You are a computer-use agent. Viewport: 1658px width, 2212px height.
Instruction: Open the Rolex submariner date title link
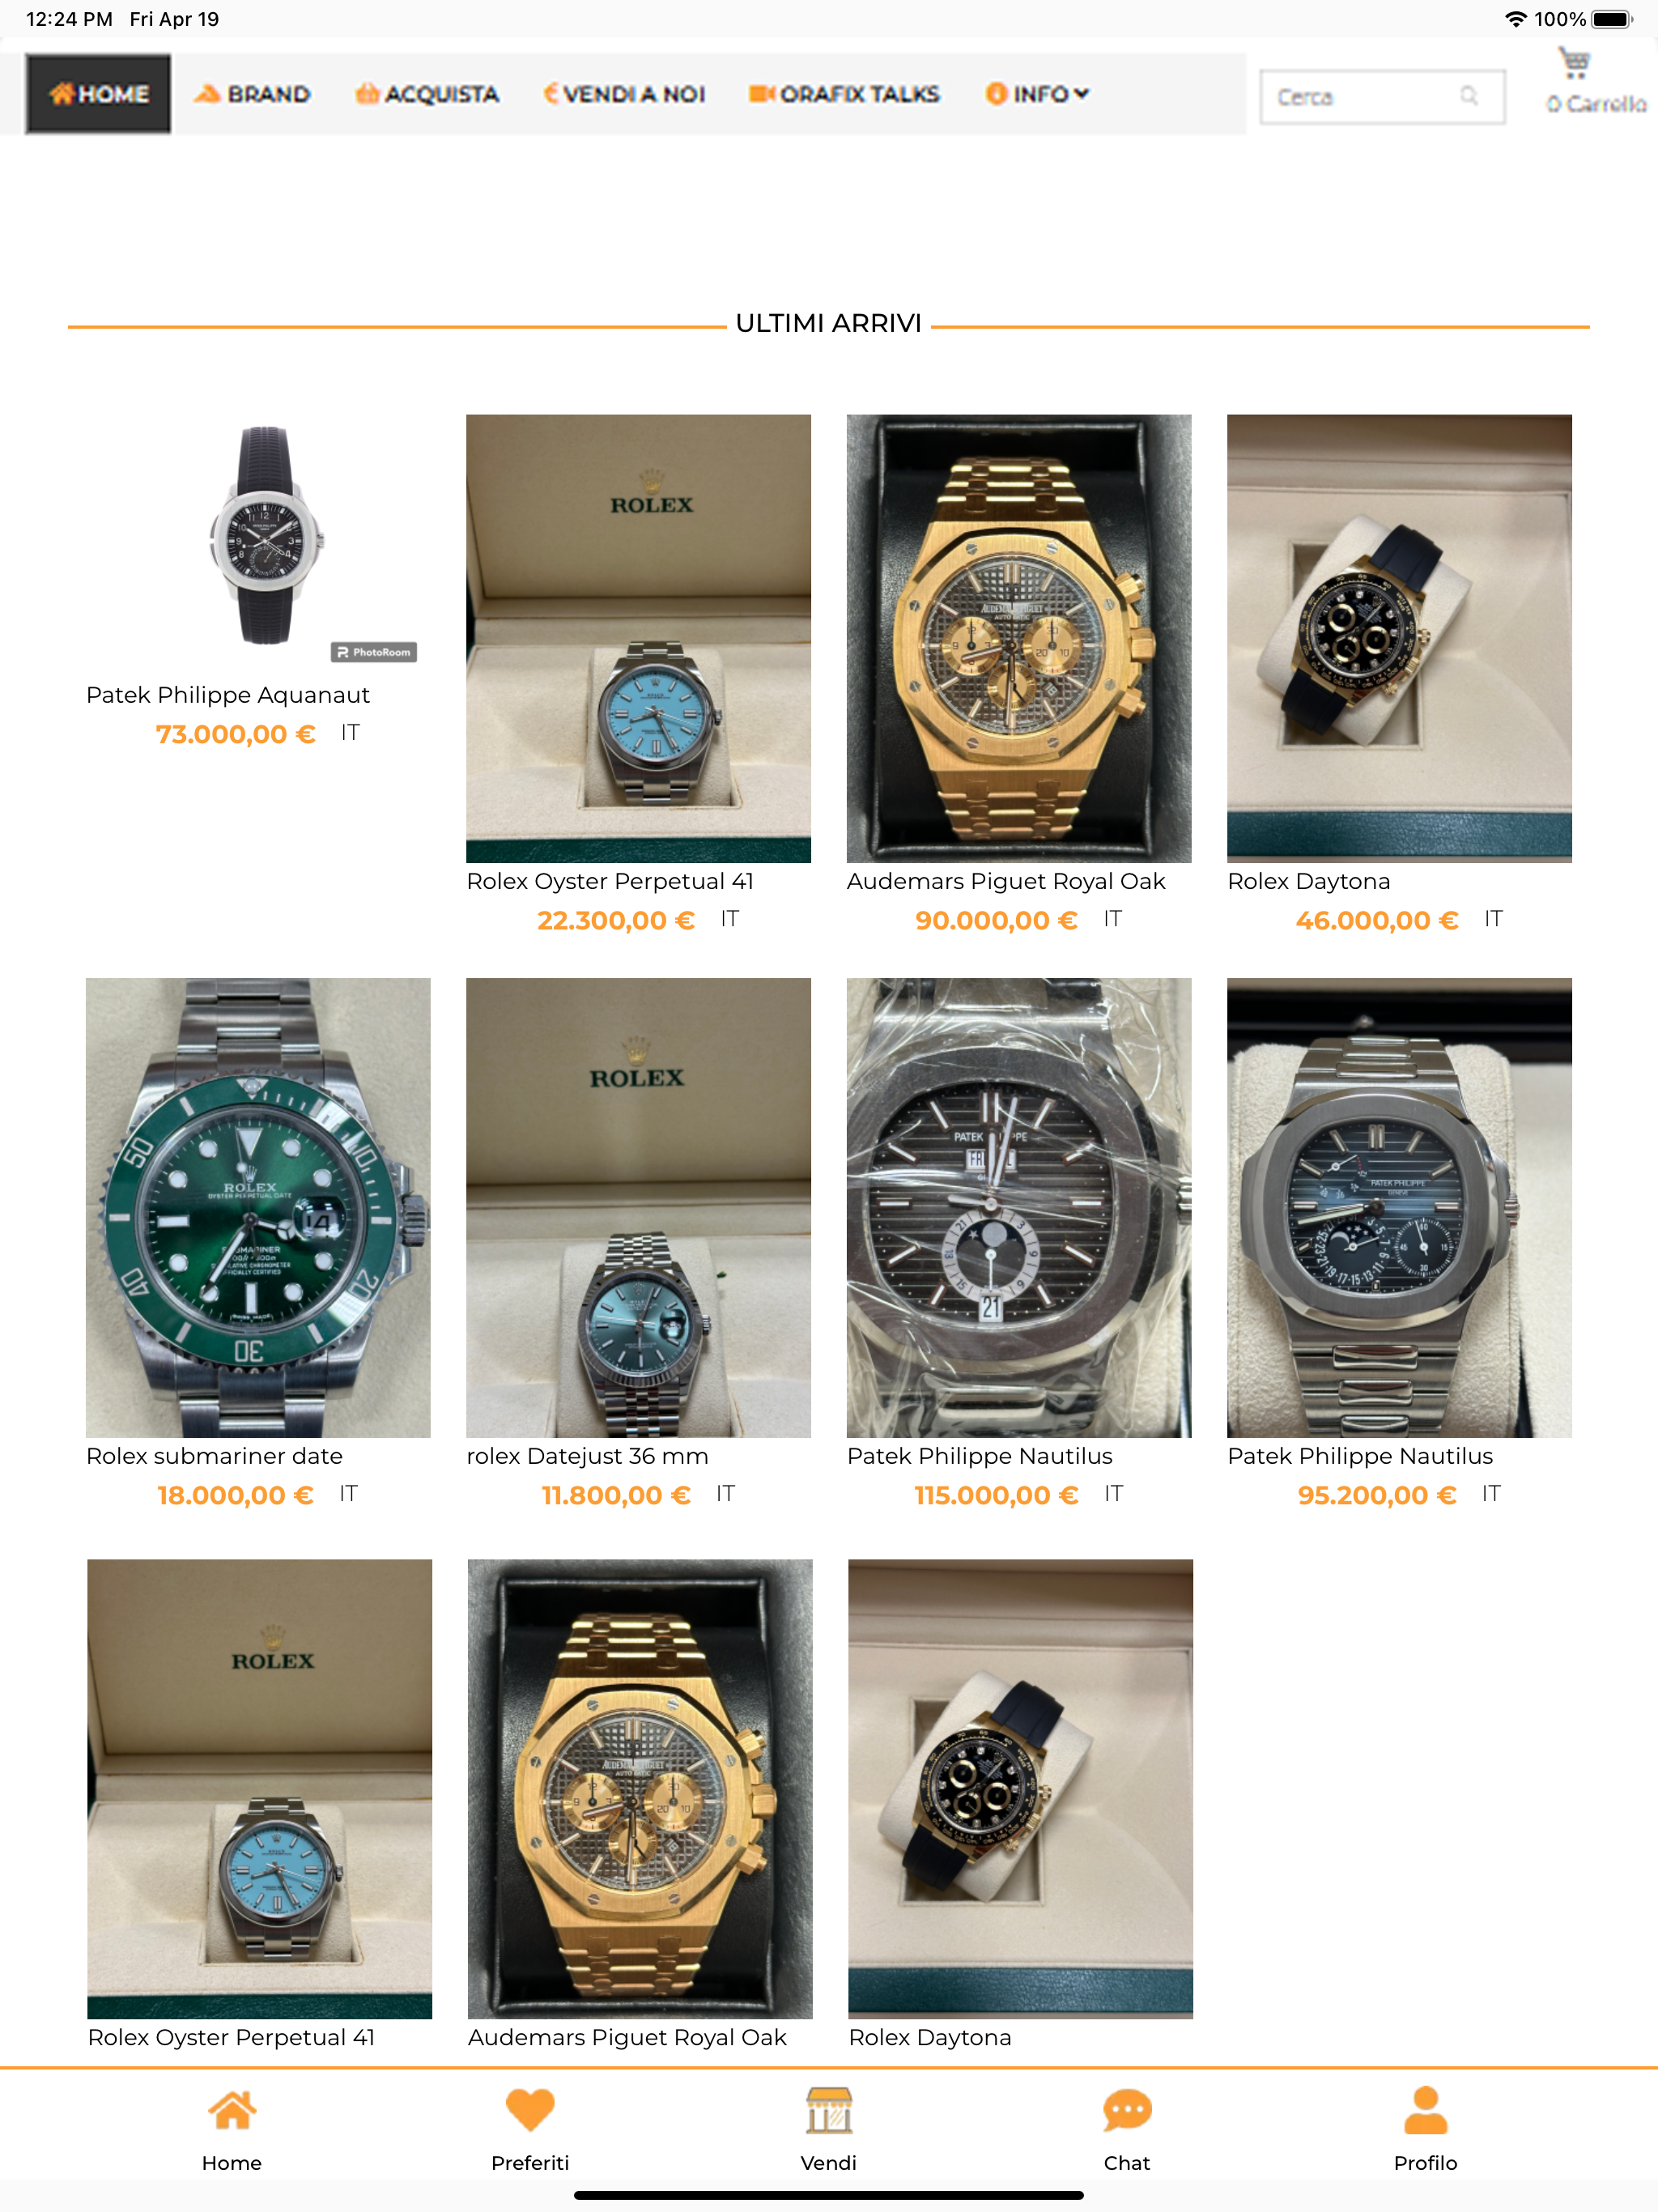point(214,1456)
